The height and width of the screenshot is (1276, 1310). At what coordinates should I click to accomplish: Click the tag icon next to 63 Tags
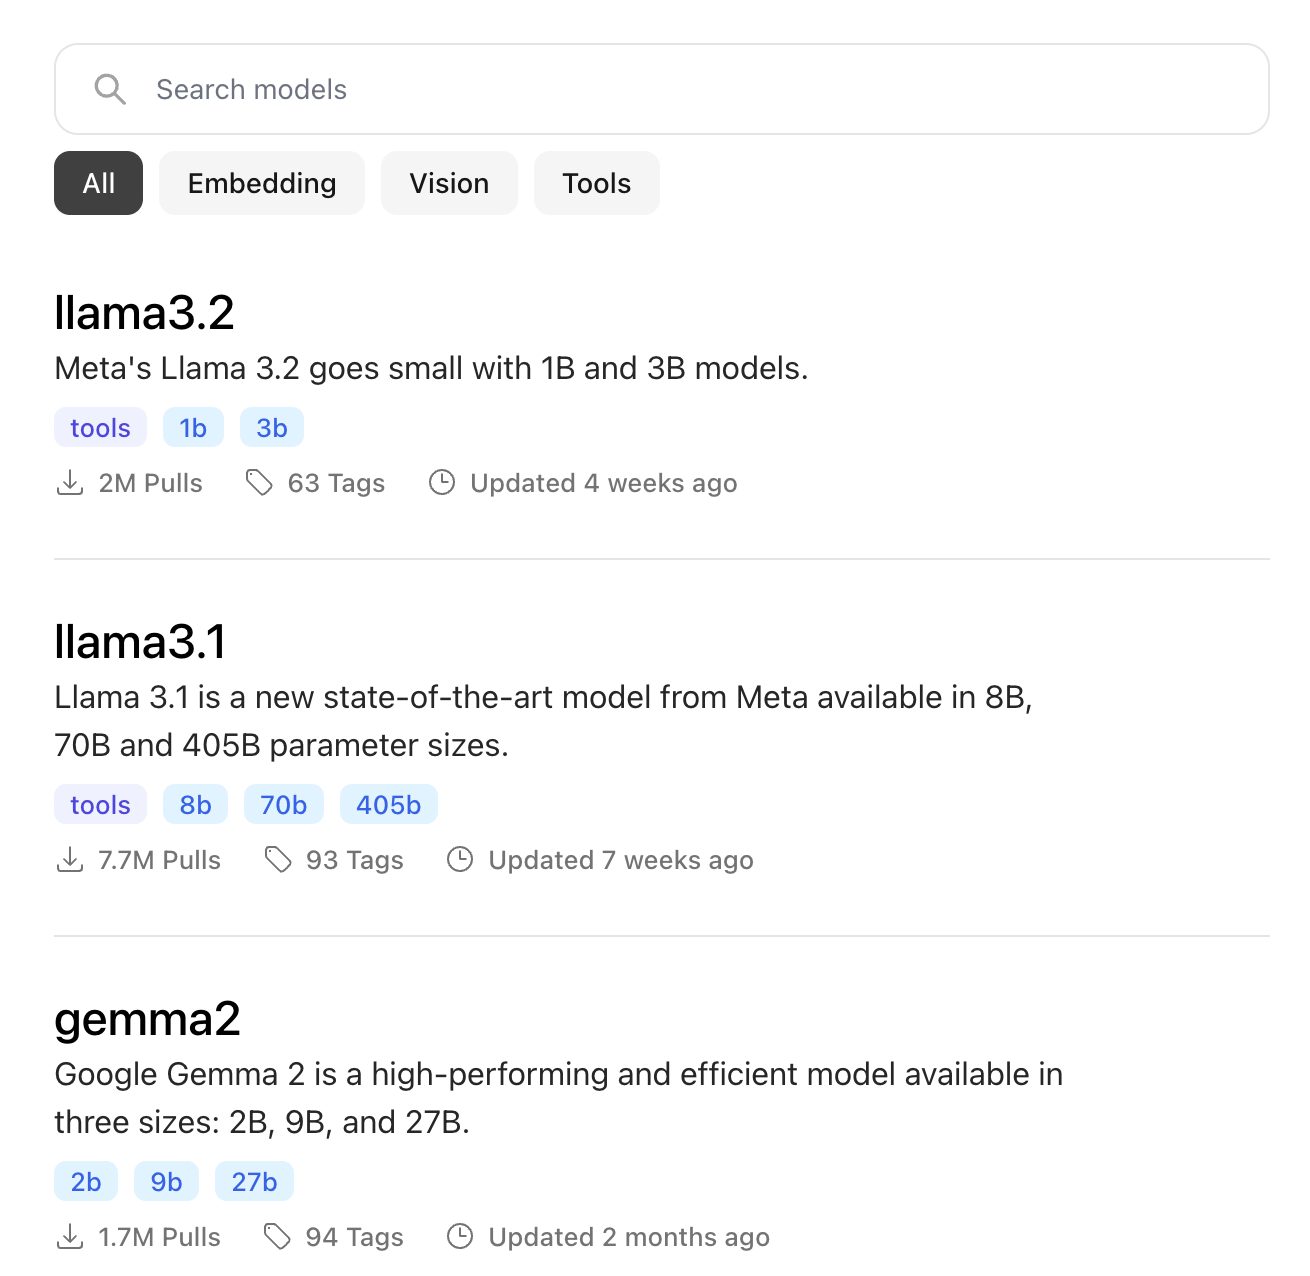pos(259,483)
